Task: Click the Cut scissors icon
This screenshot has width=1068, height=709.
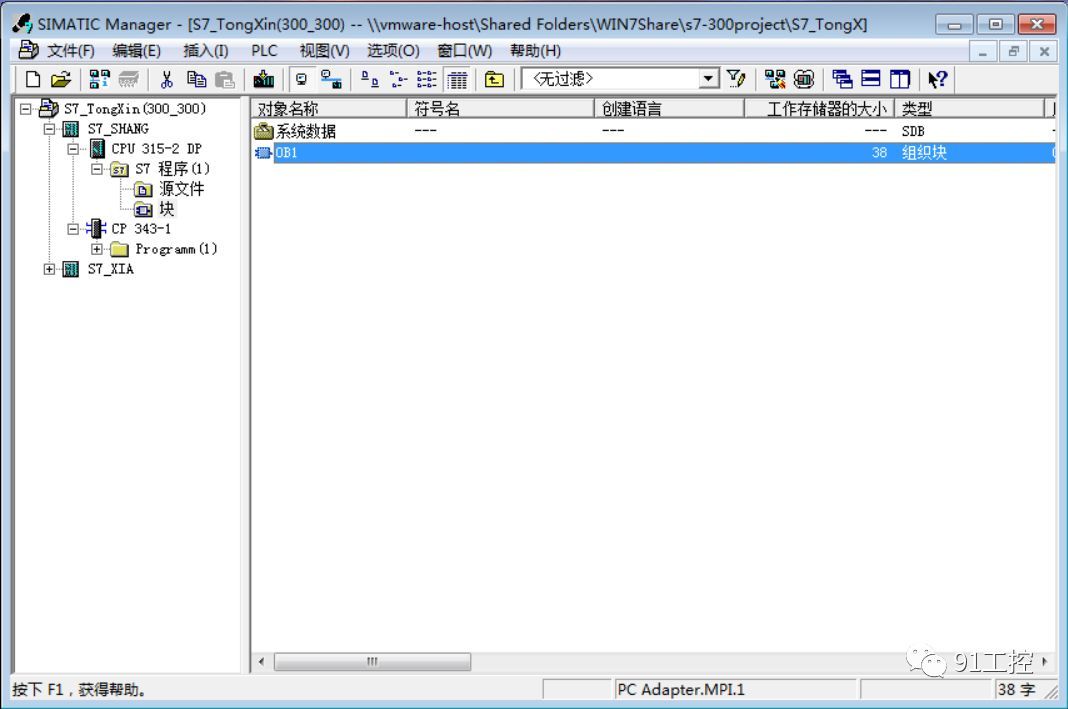Action: point(167,80)
